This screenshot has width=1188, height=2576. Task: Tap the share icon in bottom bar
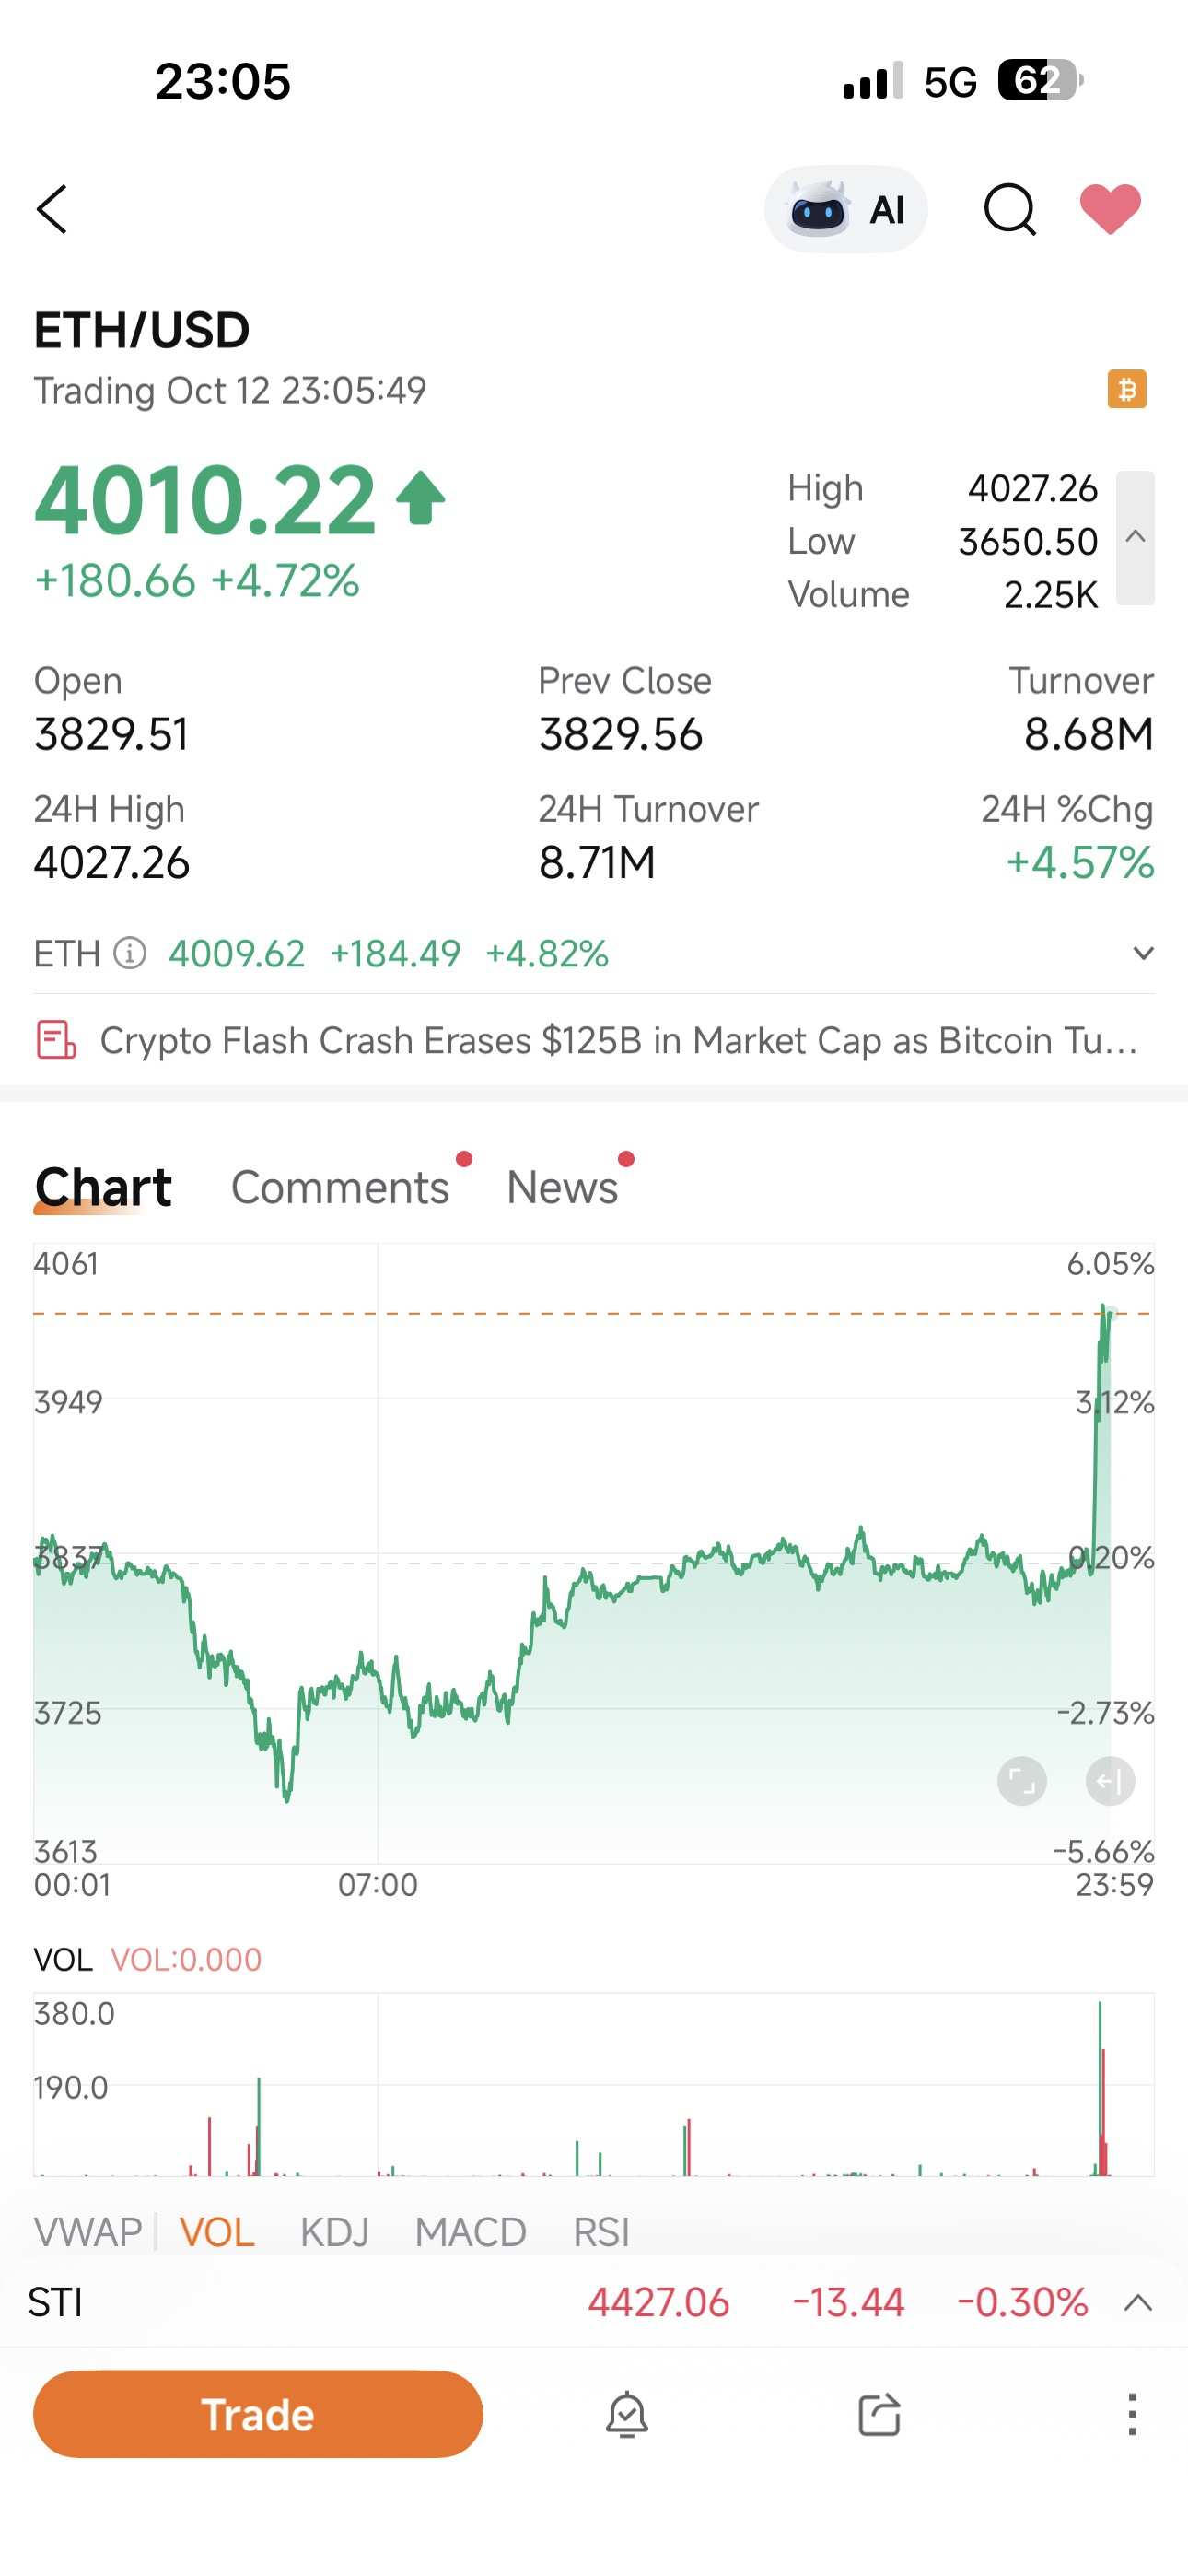tap(879, 2414)
